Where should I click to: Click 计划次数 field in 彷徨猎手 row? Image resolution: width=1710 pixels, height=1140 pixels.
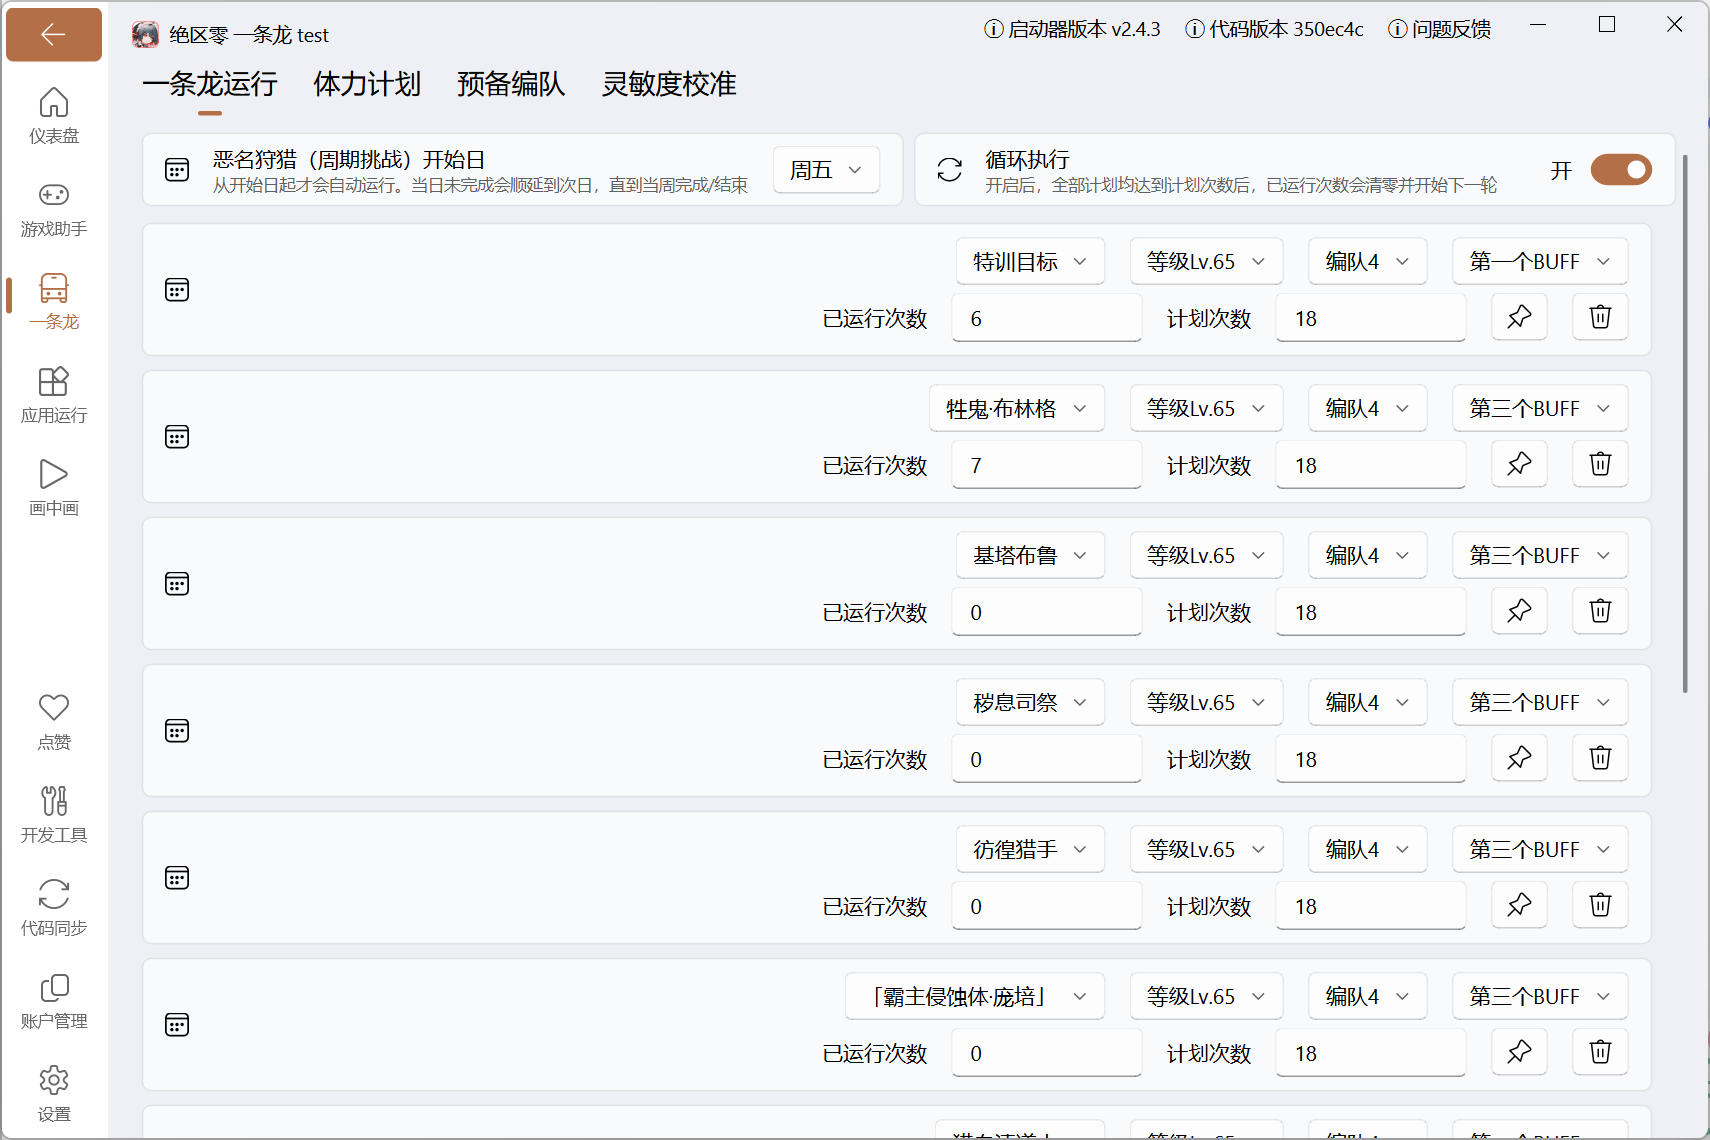1370,906
